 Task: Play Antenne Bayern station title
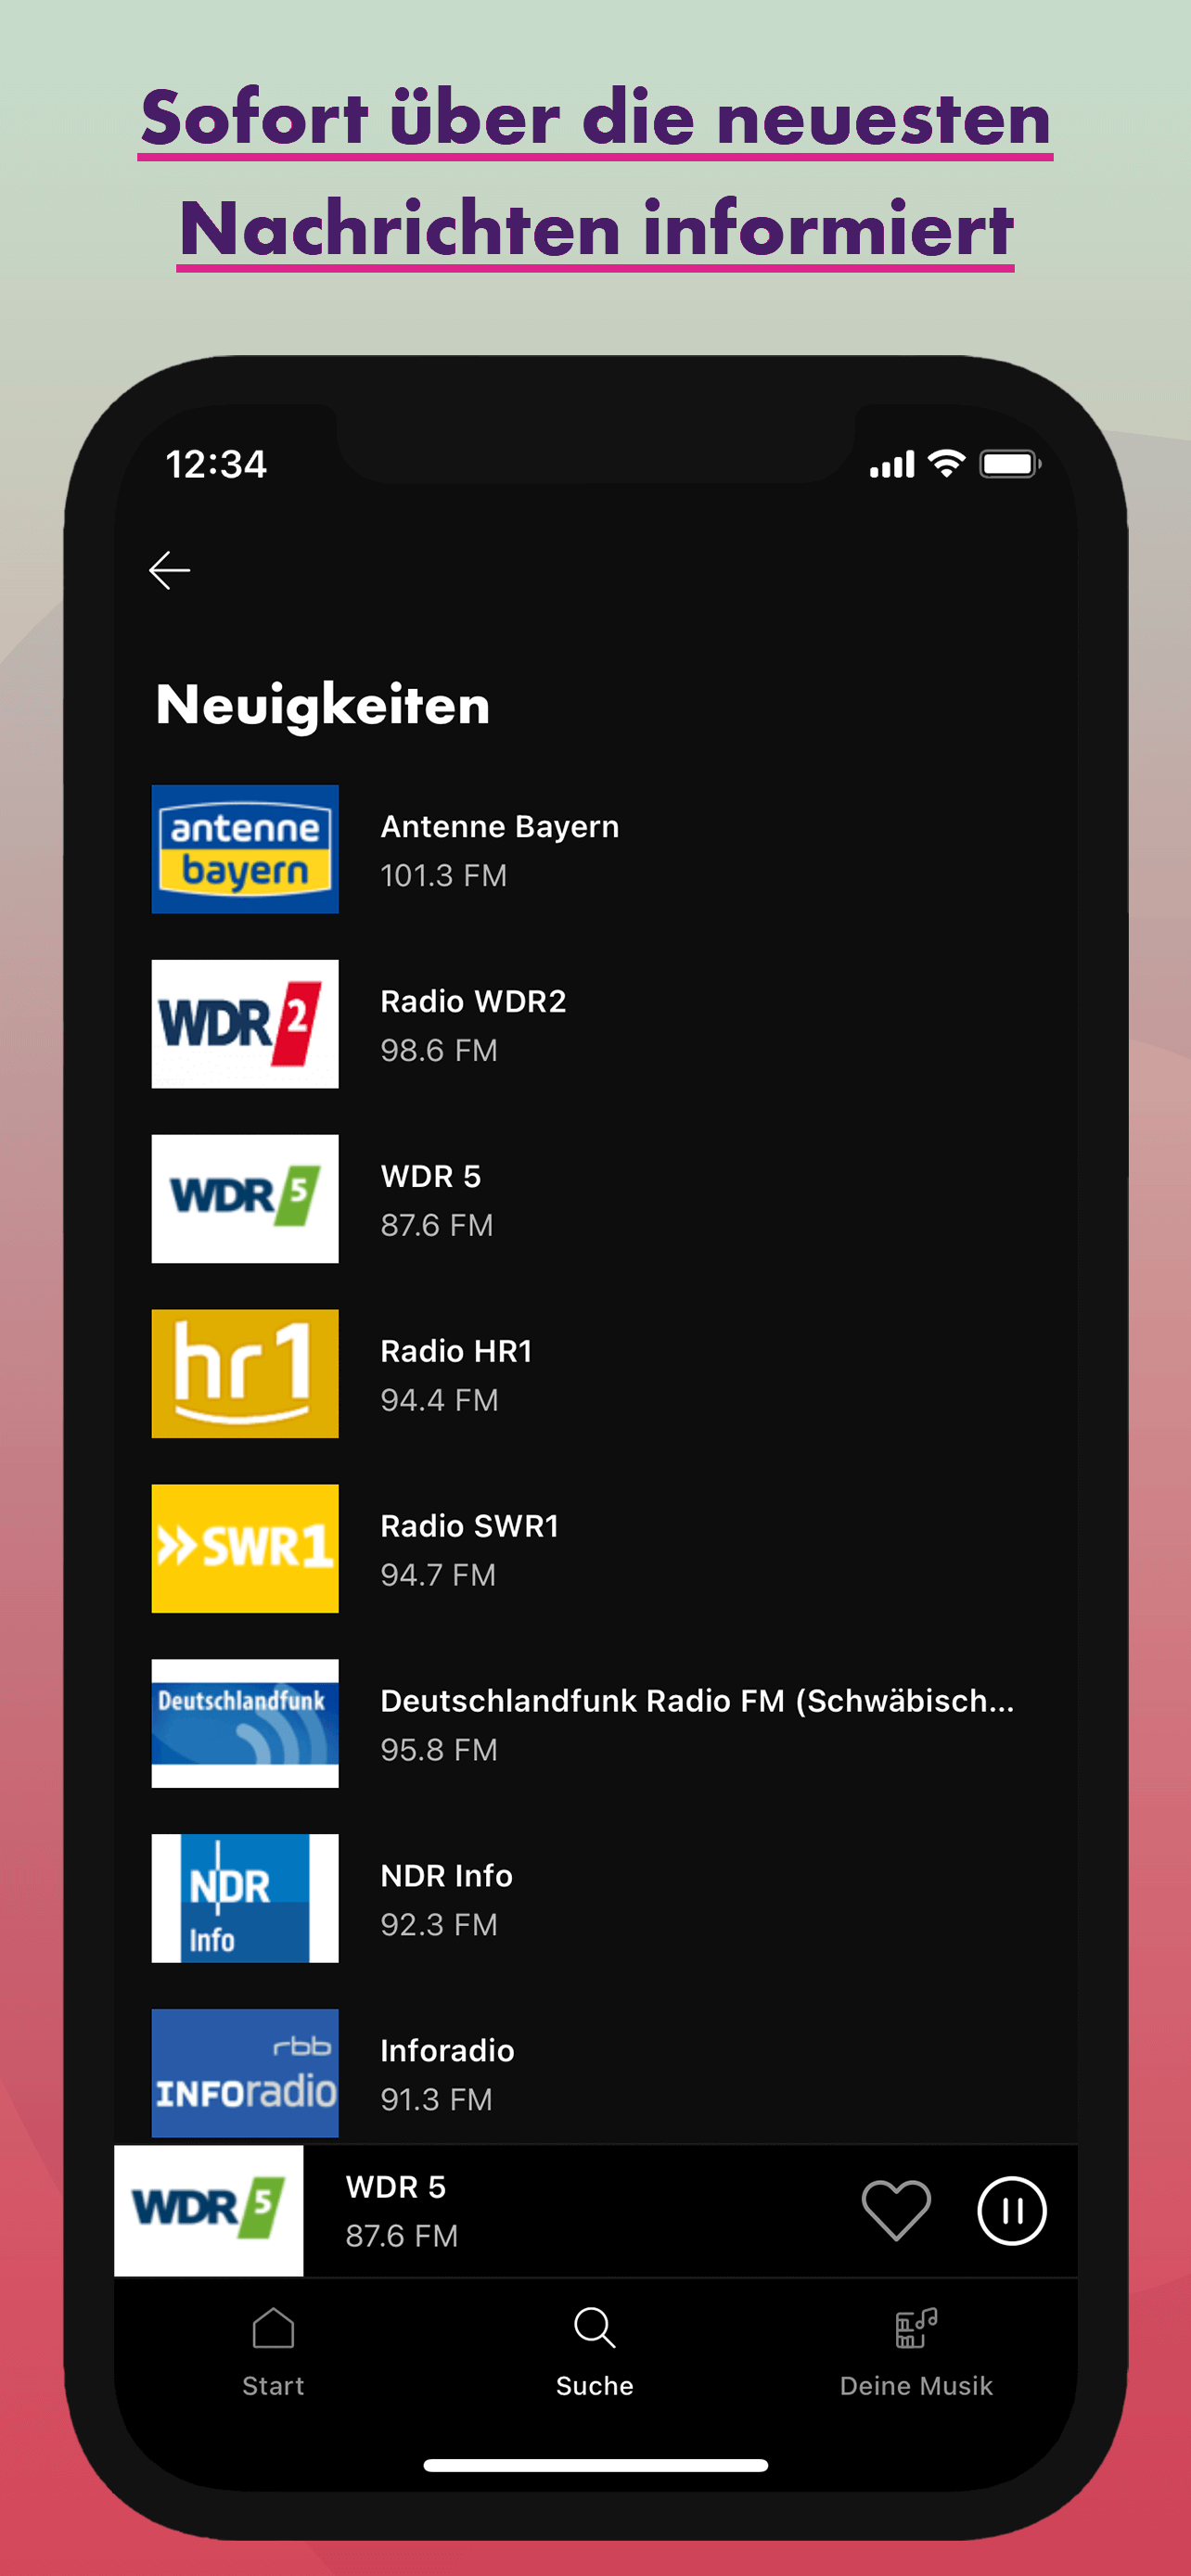coord(500,827)
